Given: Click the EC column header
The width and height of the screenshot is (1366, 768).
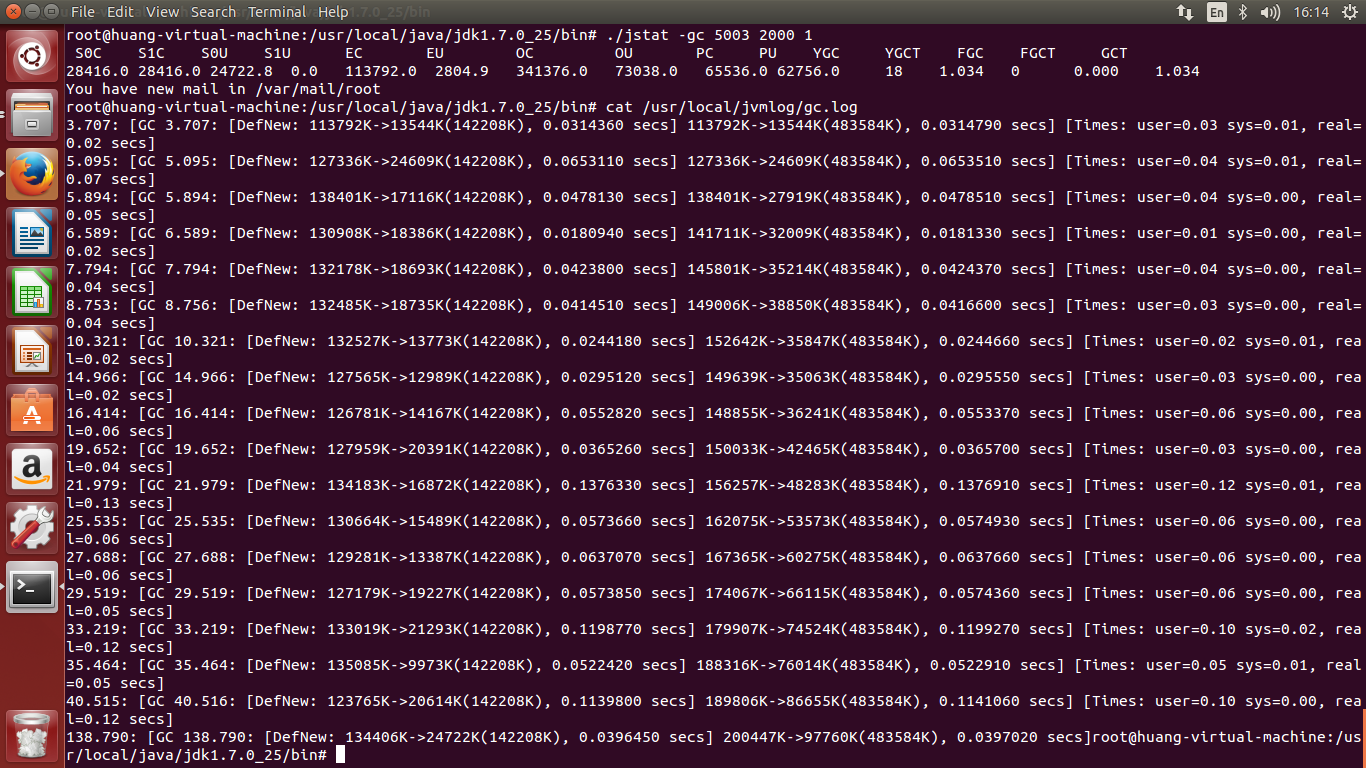Looking at the screenshot, I should pos(354,53).
